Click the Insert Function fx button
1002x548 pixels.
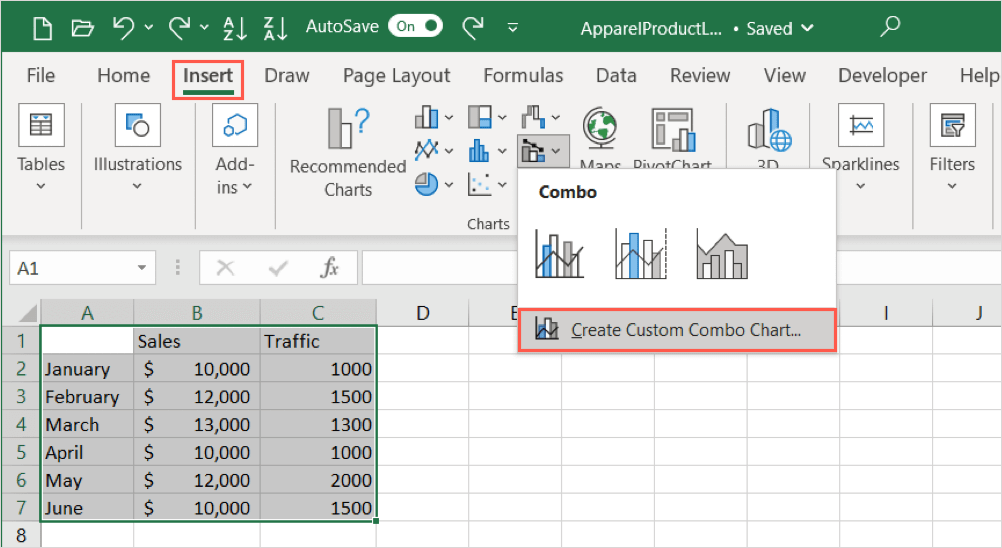[329, 268]
